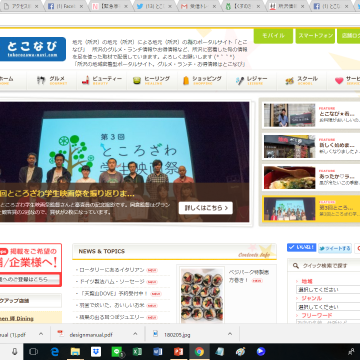Click the ご登録はこちら registration button

[x=29, y=279]
